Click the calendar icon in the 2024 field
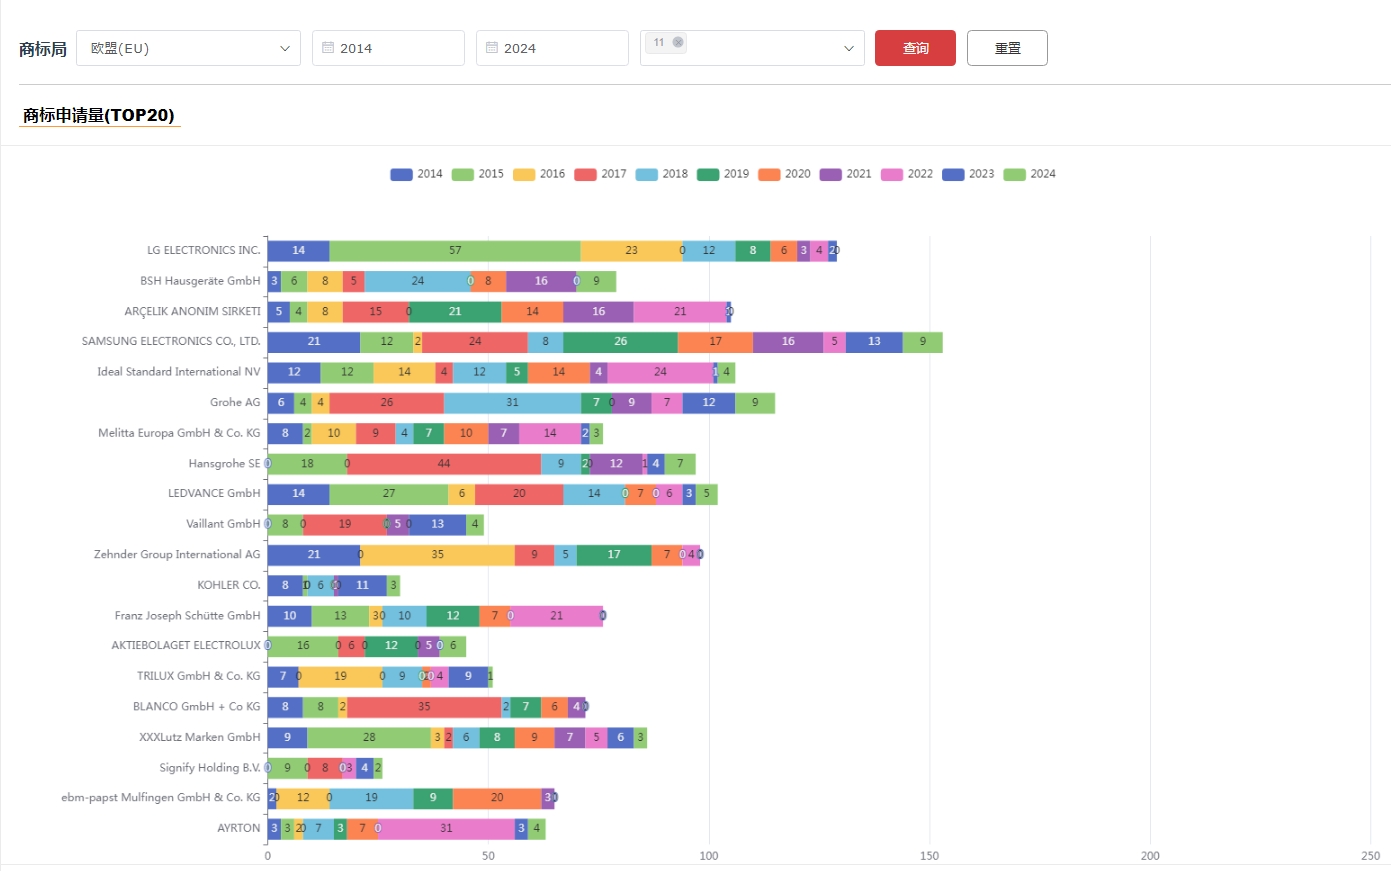This screenshot has width=1391, height=871. point(492,48)
